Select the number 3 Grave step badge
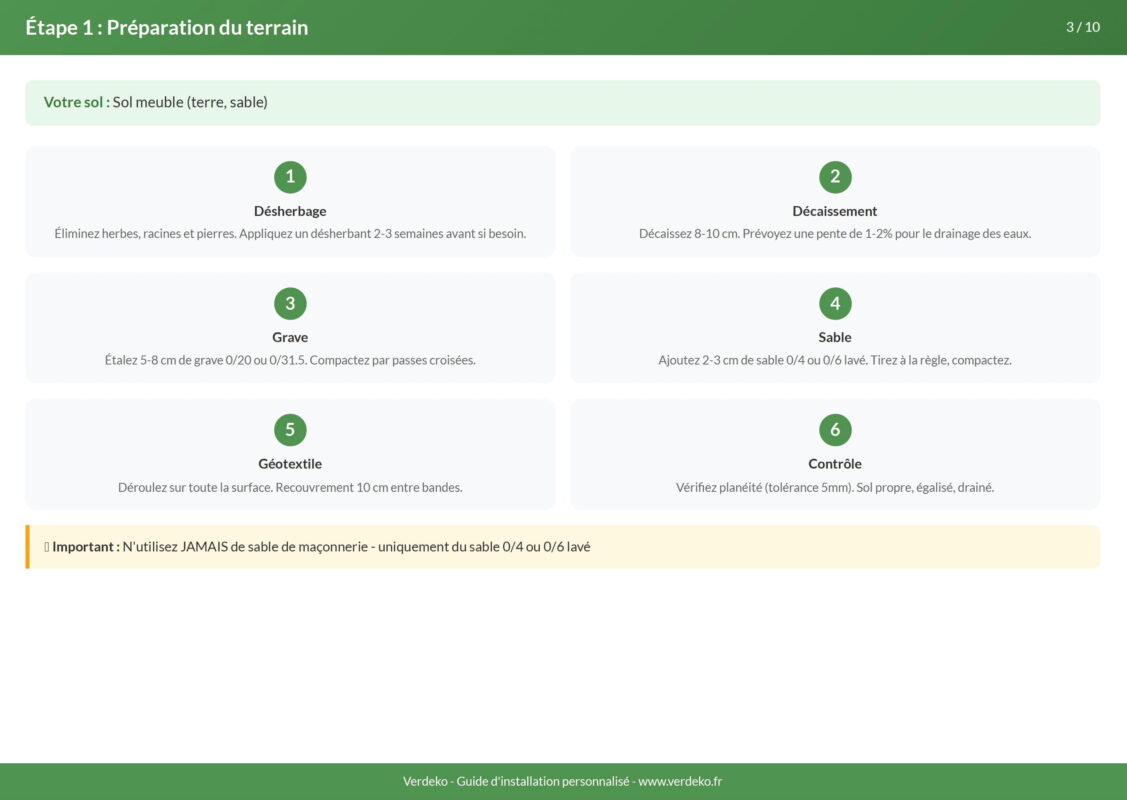 coord(290,303)
